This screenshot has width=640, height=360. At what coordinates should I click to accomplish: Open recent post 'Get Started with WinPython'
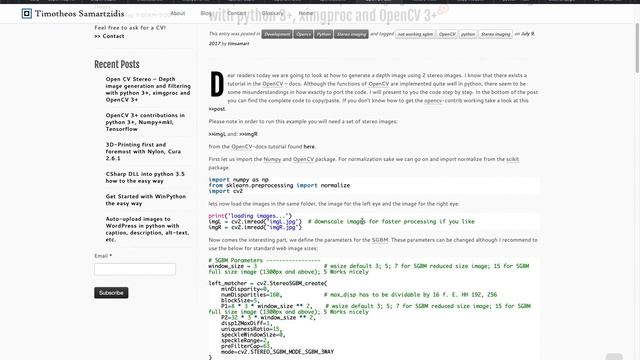(x=145, y=200)
